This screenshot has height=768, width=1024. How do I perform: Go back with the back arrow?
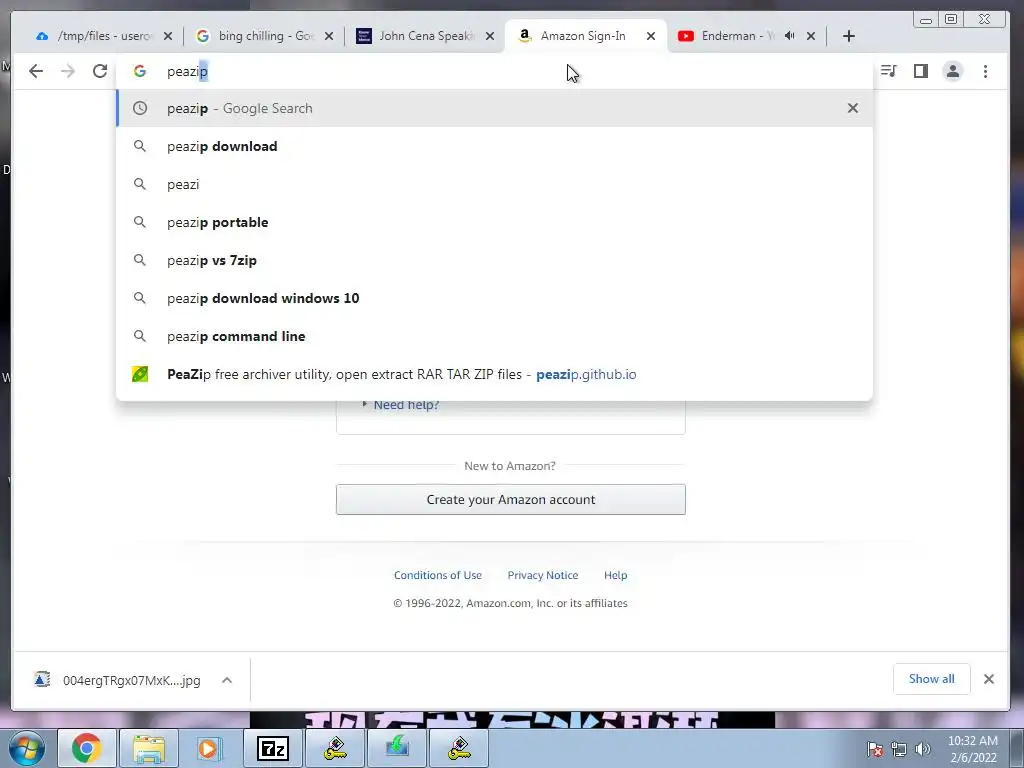36,71
